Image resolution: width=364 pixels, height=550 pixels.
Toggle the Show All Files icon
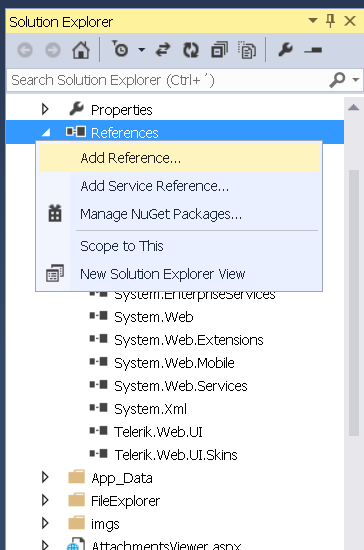(x=247, y=50)
